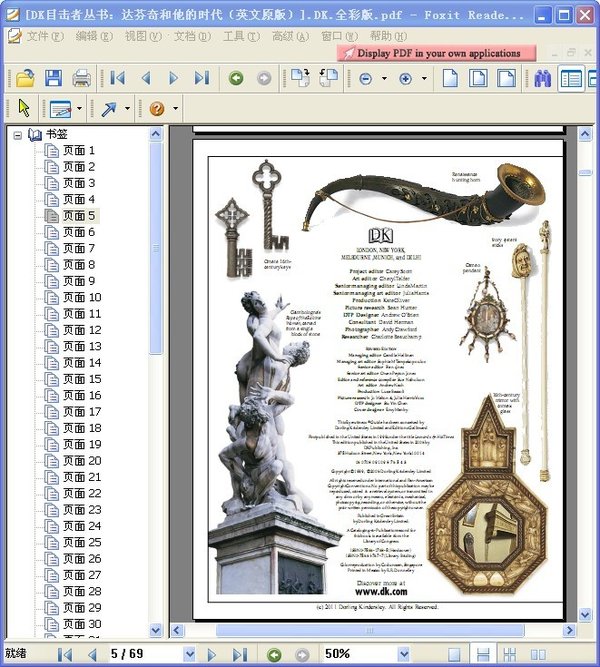
Task: Open search with the binoculars icon
Action: 543,79
